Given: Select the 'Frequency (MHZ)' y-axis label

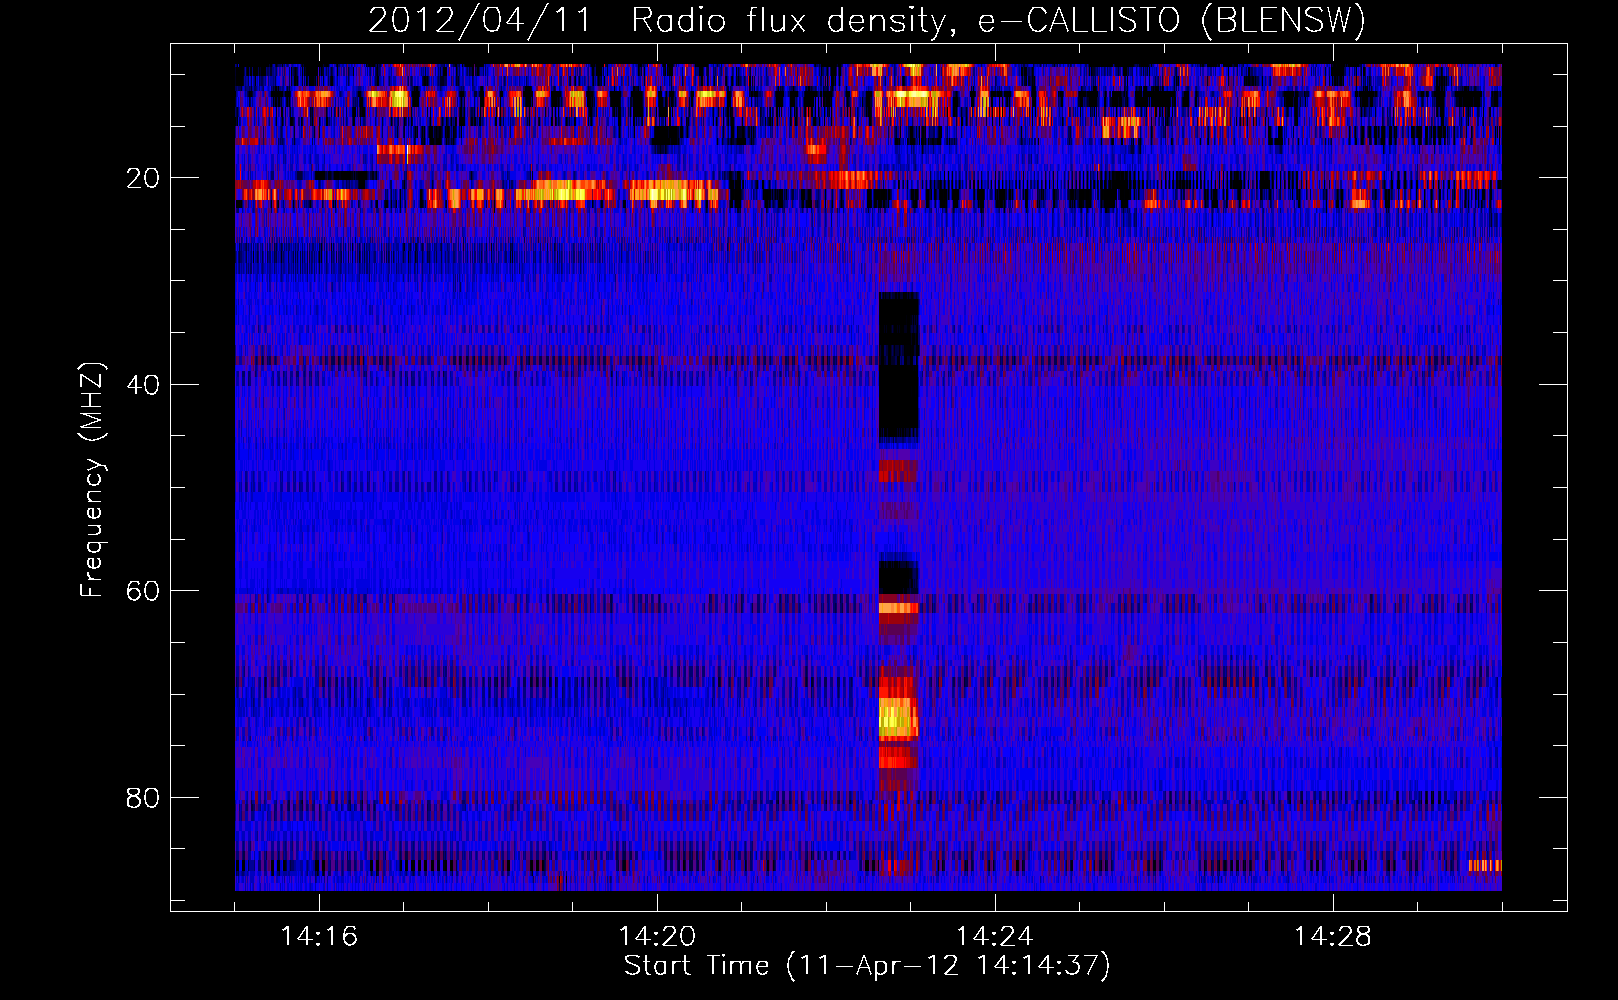Looking at the screenshot, I should pyautogui.click(x=92, y=480).
